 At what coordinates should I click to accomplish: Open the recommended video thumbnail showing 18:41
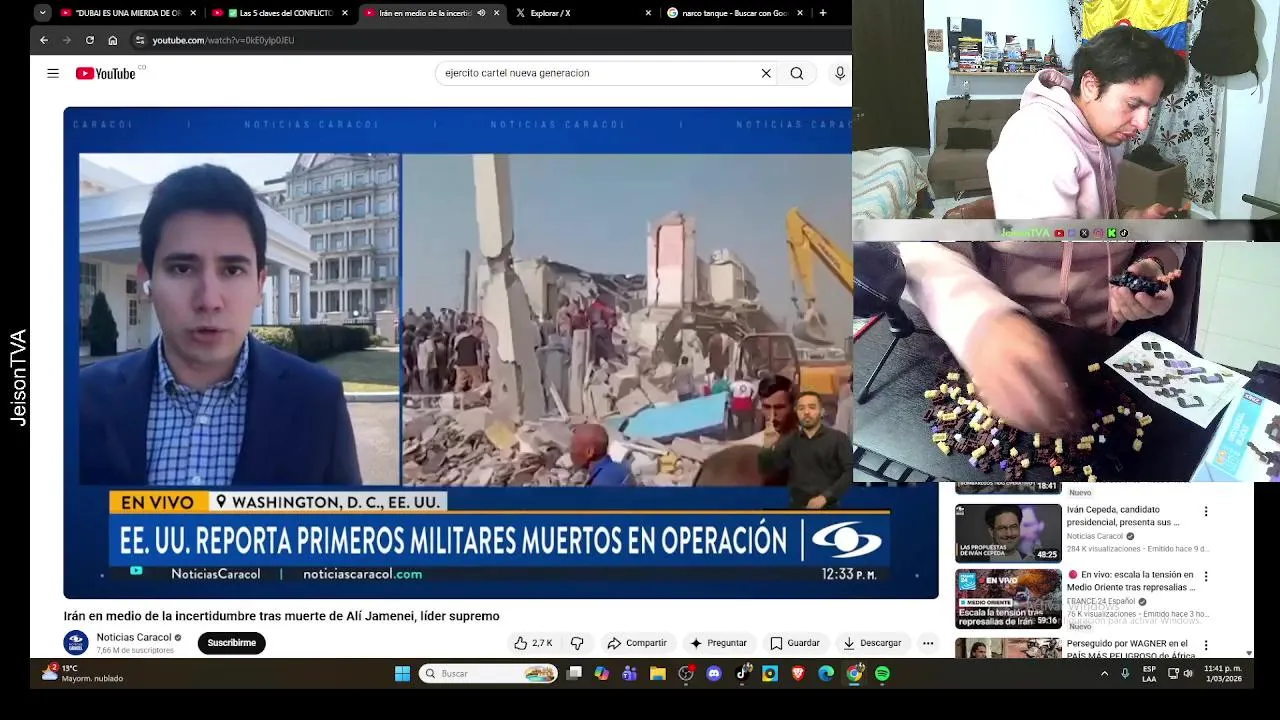pos(1008,487)
